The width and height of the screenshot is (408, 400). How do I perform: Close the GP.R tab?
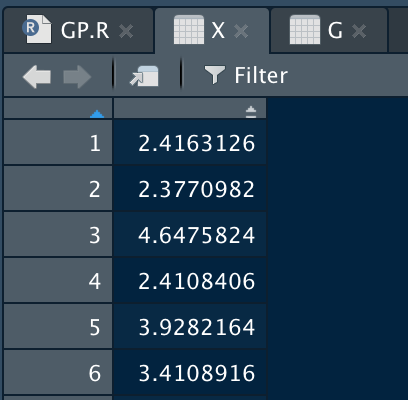click(126, 32)
